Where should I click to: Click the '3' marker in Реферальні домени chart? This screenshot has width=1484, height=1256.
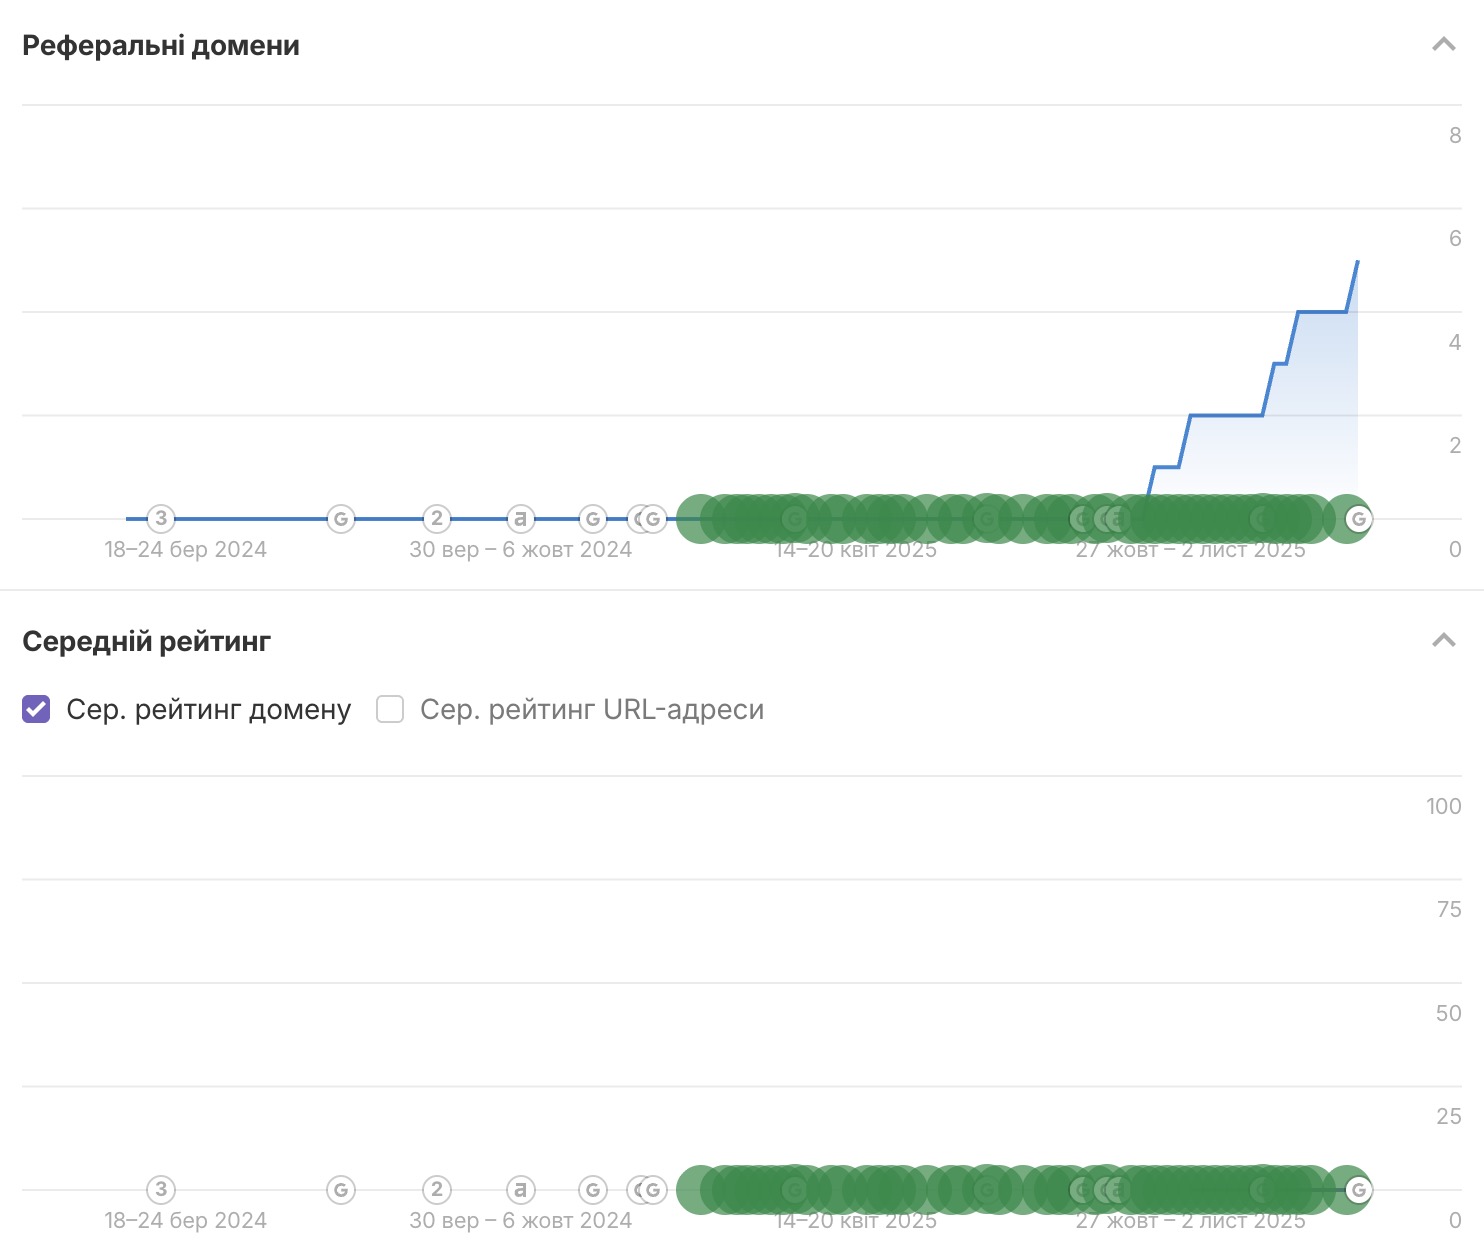pos(161,518)
